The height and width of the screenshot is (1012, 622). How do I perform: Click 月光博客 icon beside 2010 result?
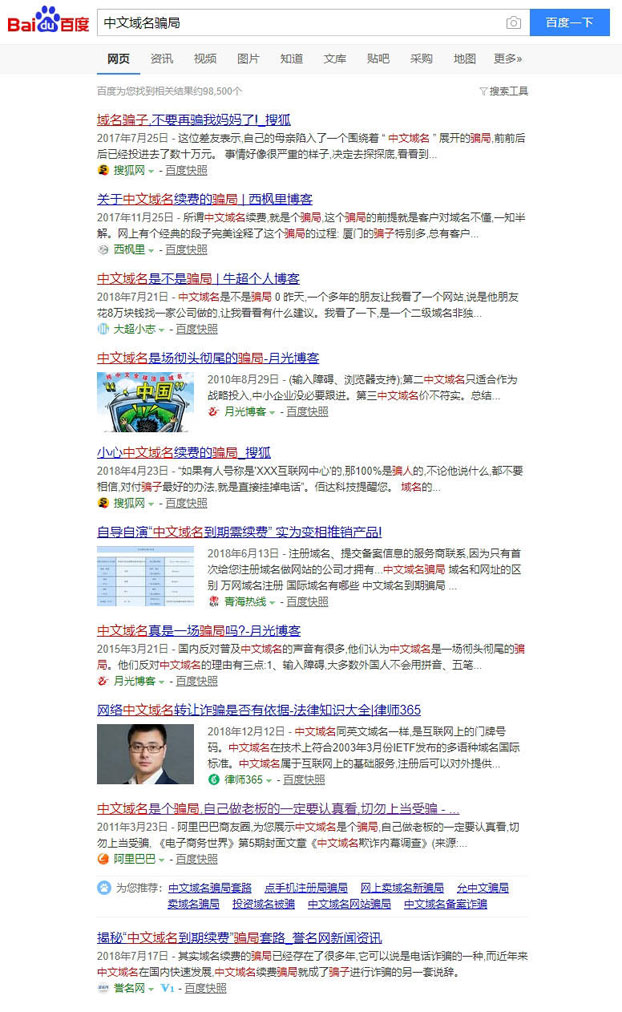(214, 411)
